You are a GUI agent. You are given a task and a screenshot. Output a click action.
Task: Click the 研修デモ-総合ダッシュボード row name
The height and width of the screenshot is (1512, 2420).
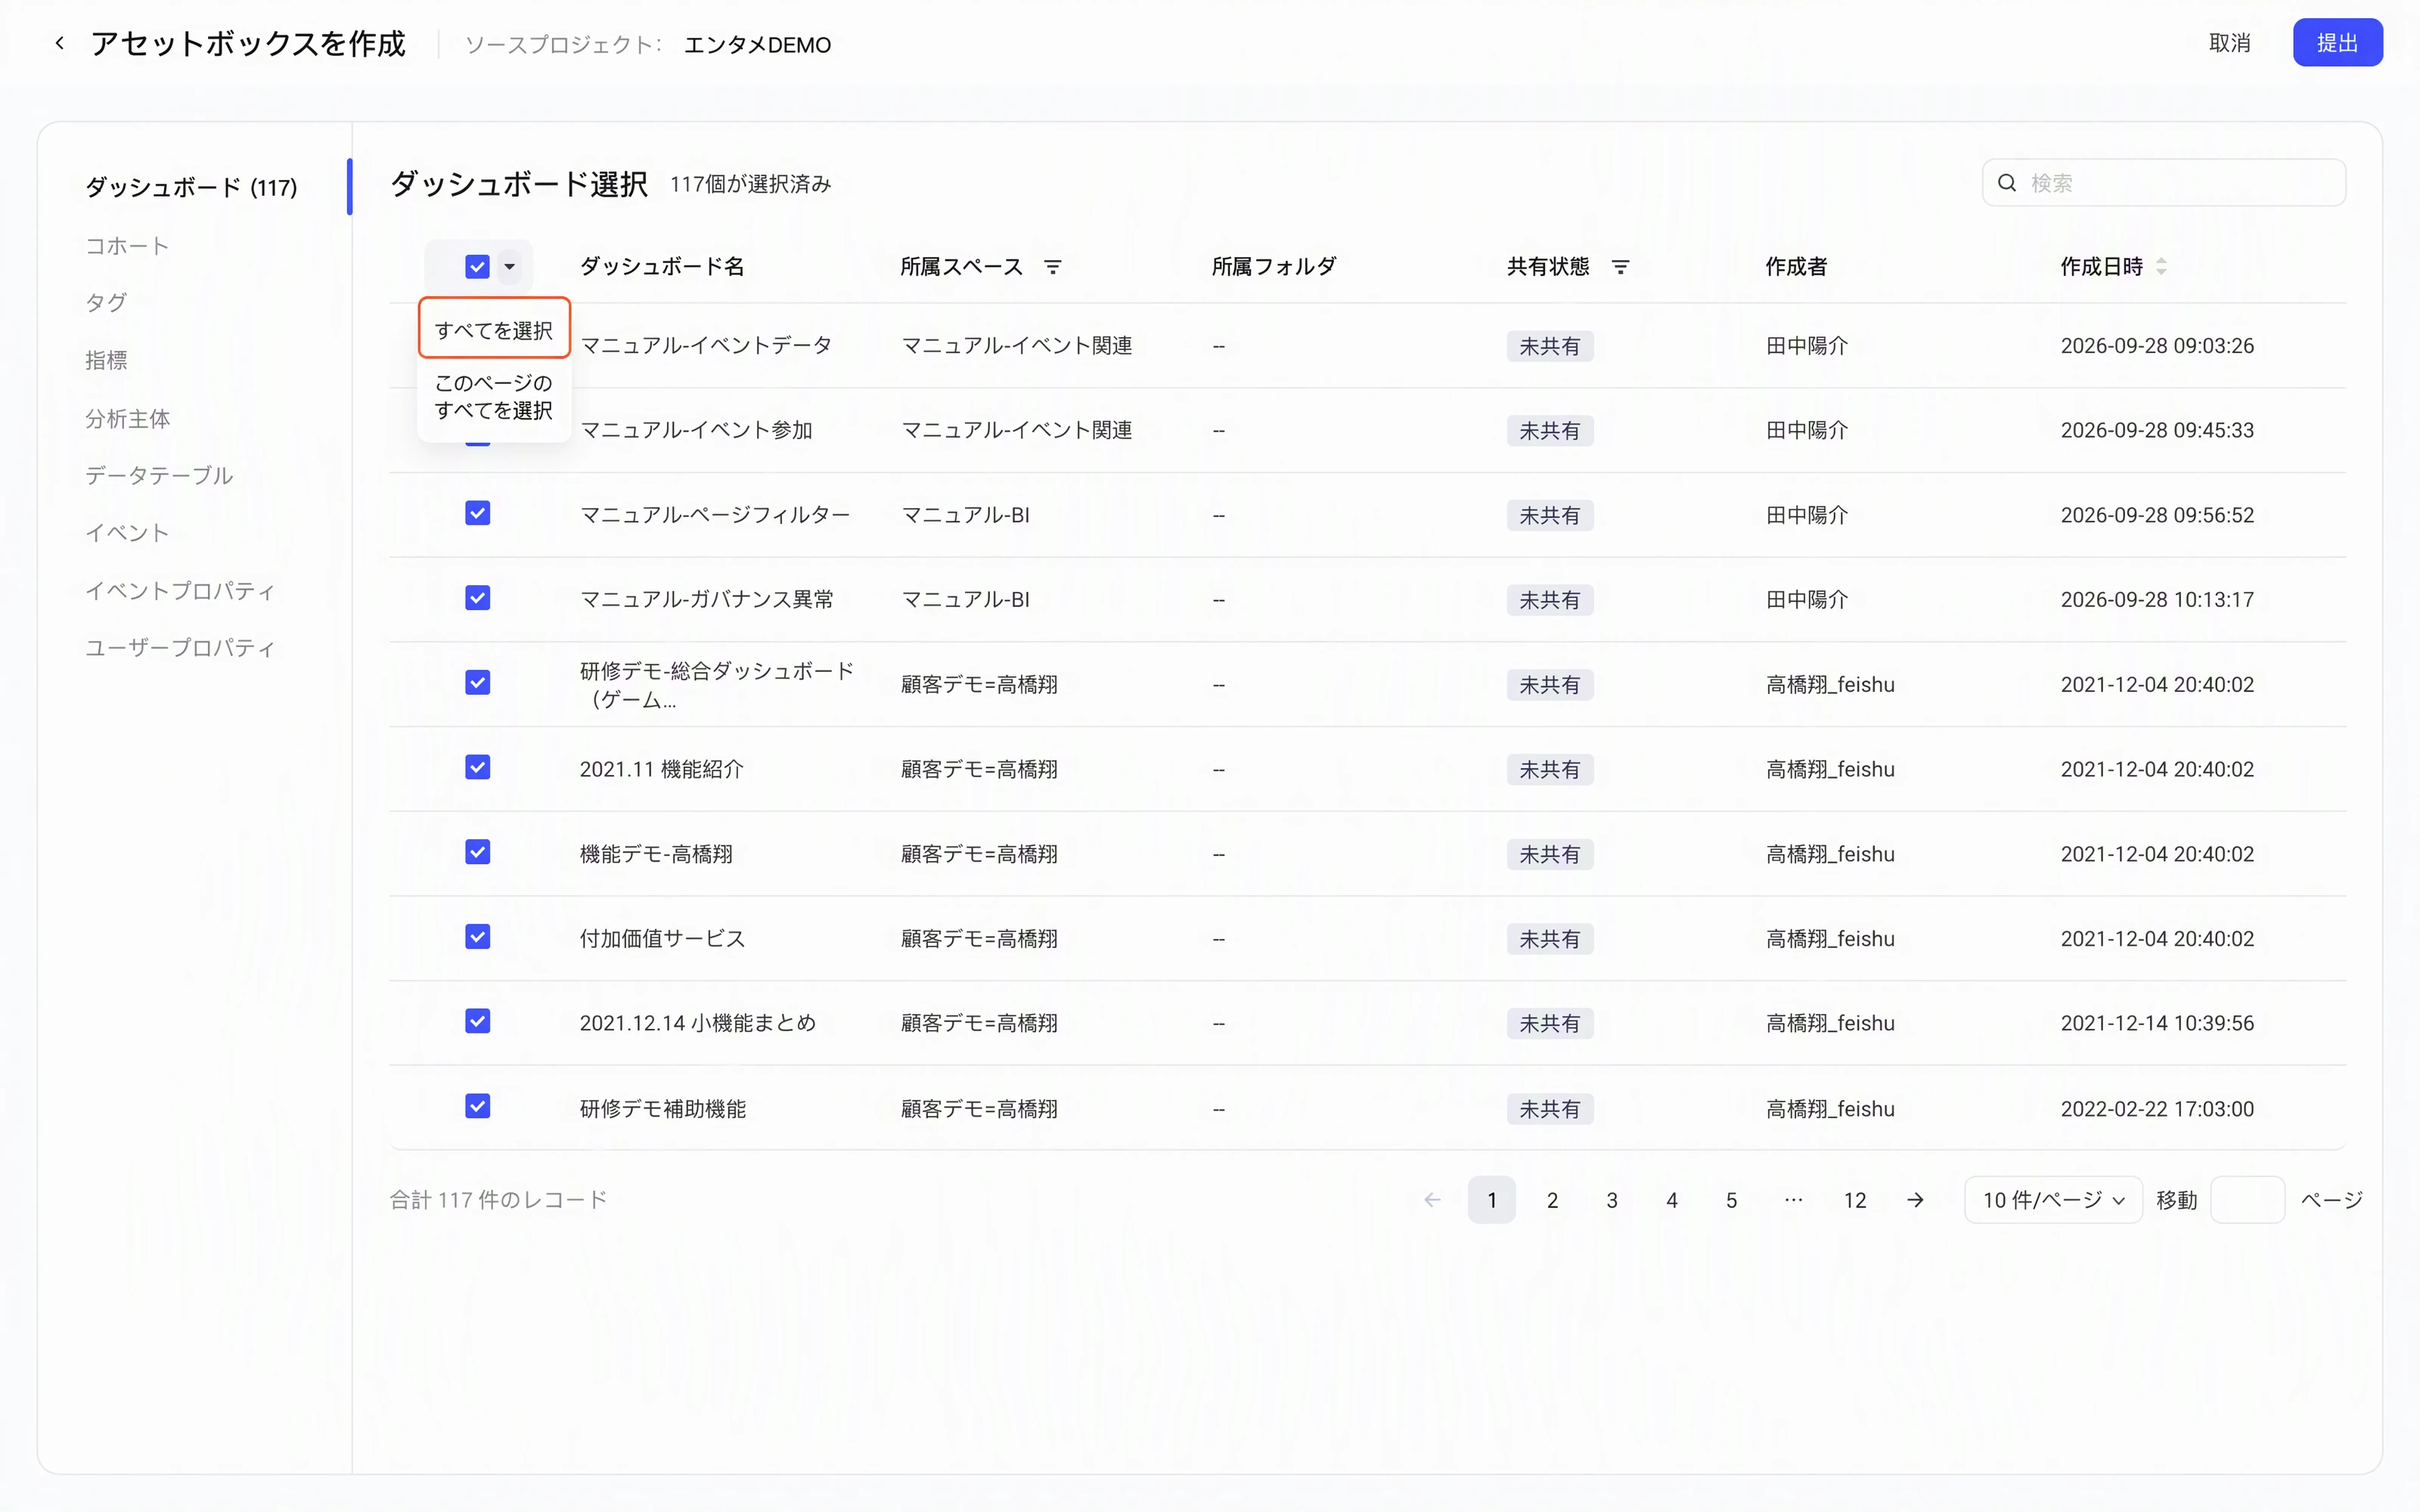pos(717,684)
